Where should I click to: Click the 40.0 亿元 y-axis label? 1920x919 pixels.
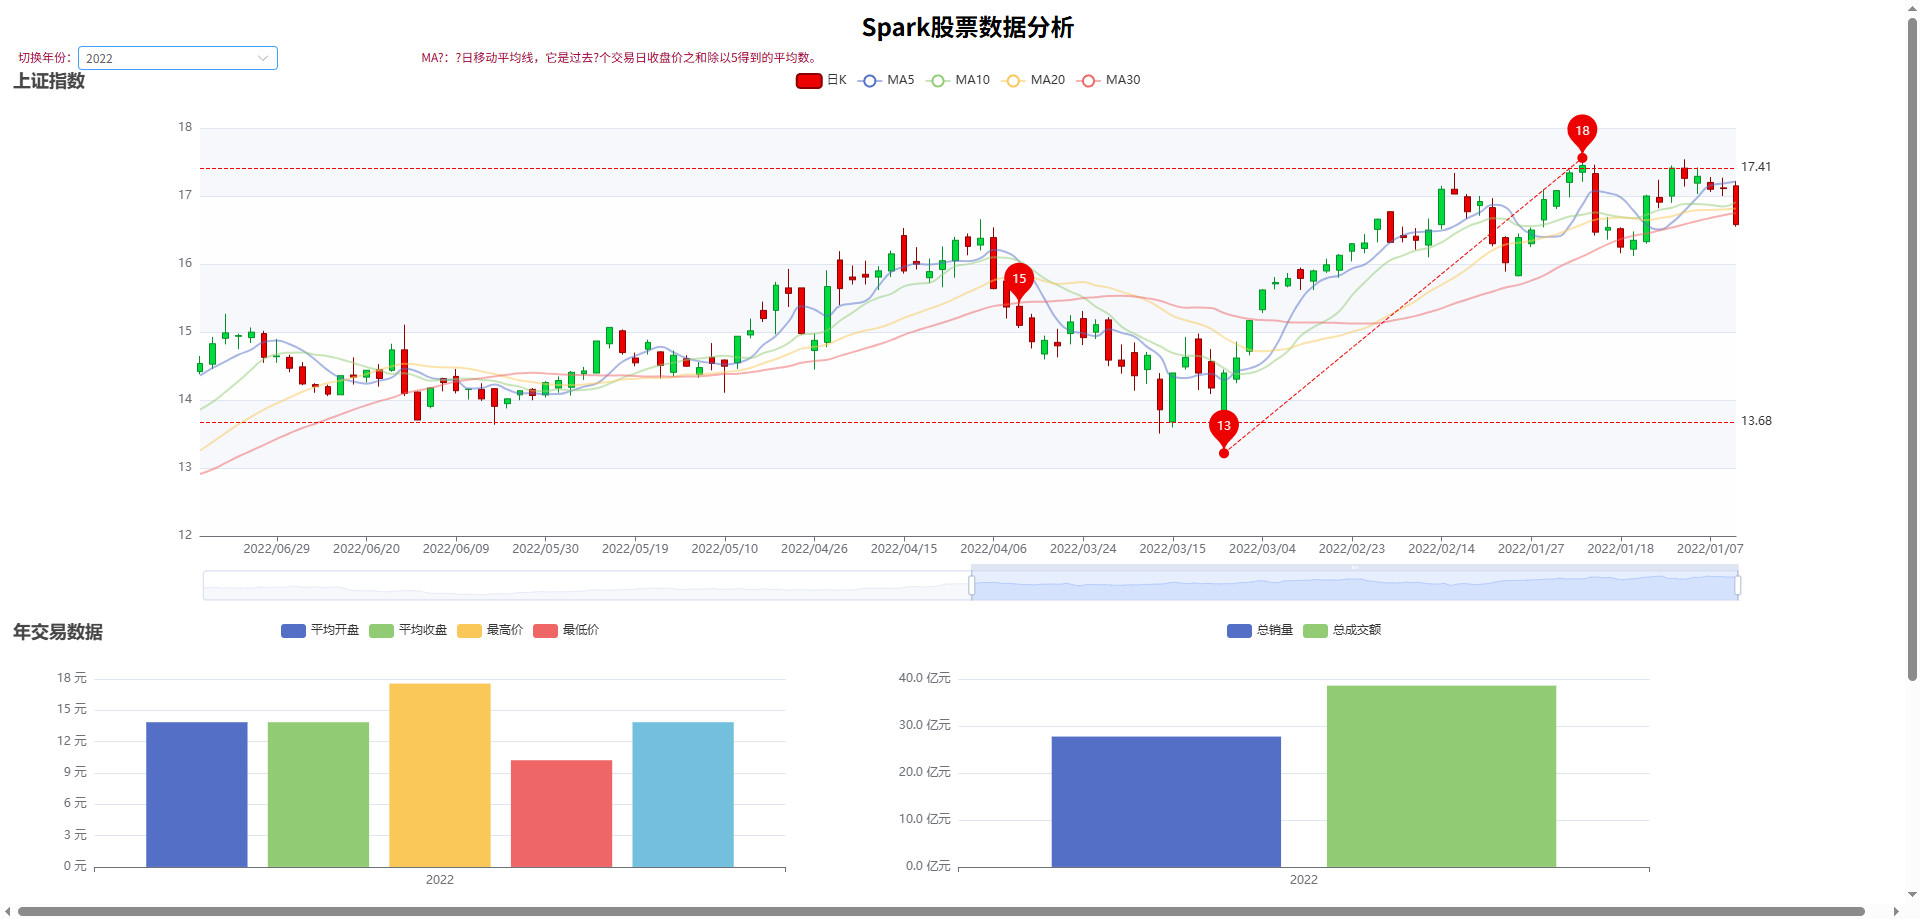tap(925, 678)
